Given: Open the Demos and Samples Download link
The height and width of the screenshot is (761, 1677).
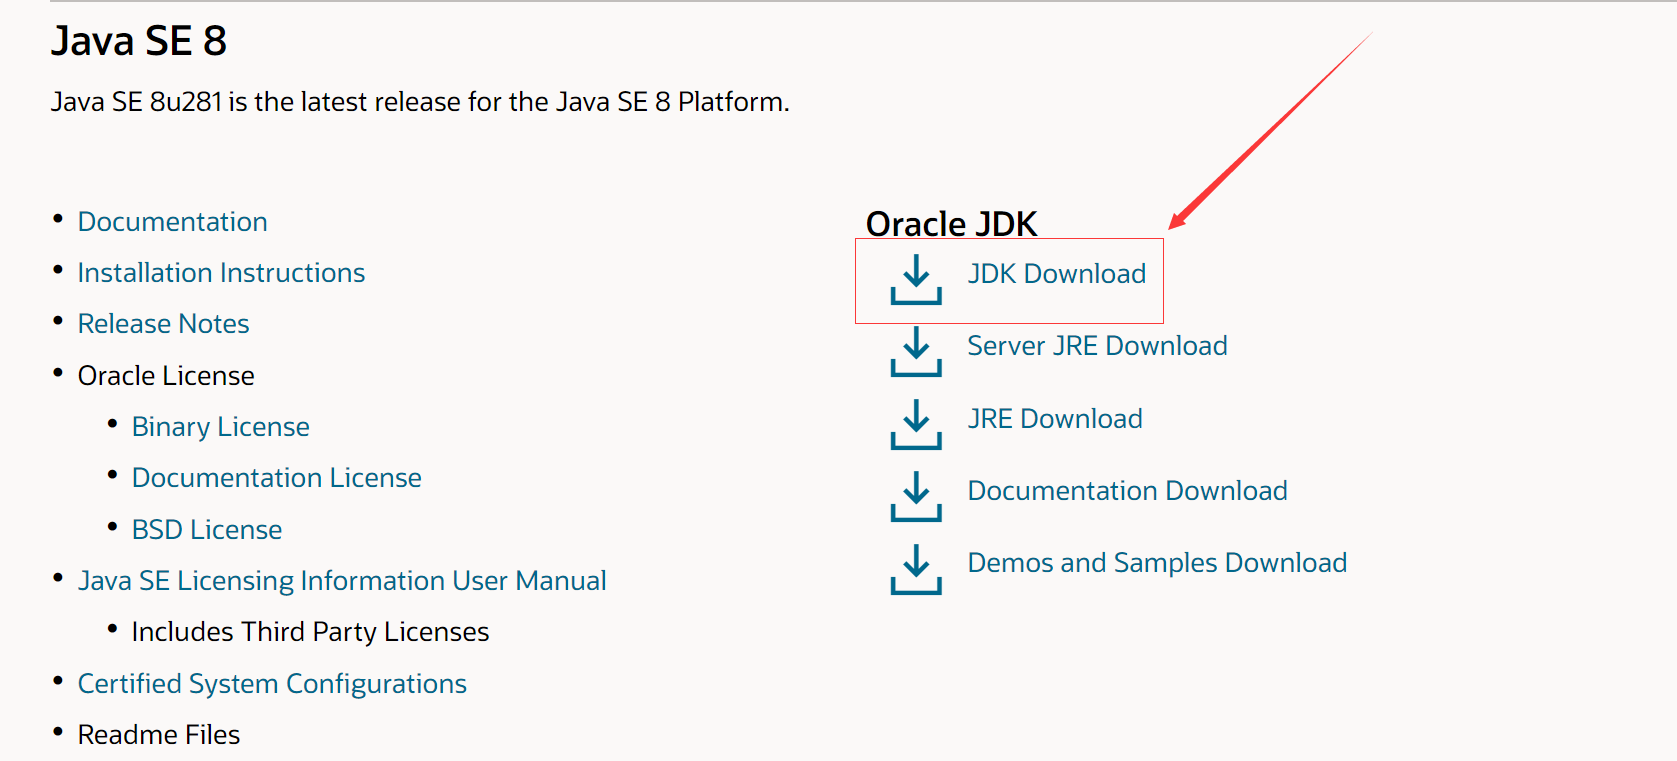Looking at the screenshot, I should click(x=1157, y=563).
